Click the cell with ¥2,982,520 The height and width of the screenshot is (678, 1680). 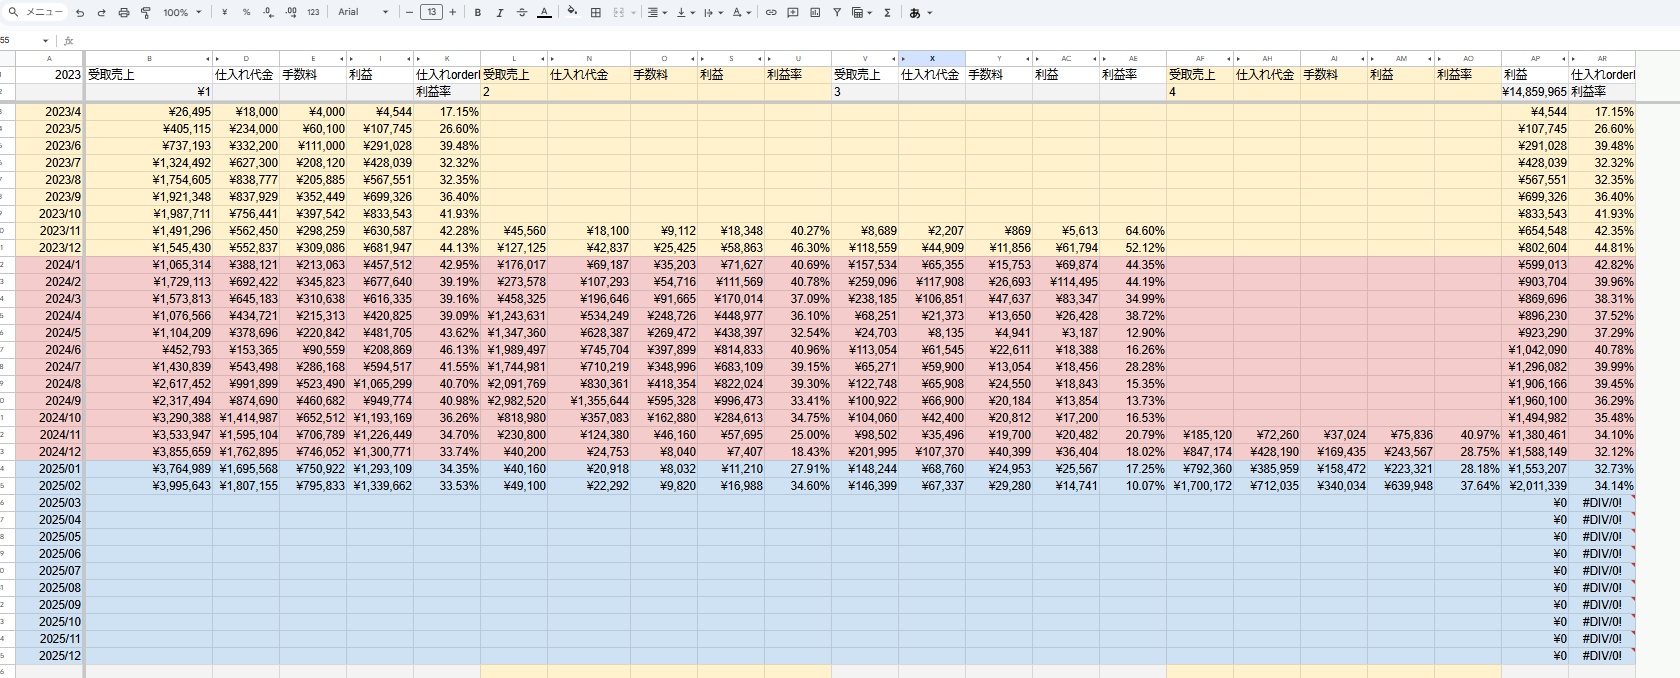[514, 401]
